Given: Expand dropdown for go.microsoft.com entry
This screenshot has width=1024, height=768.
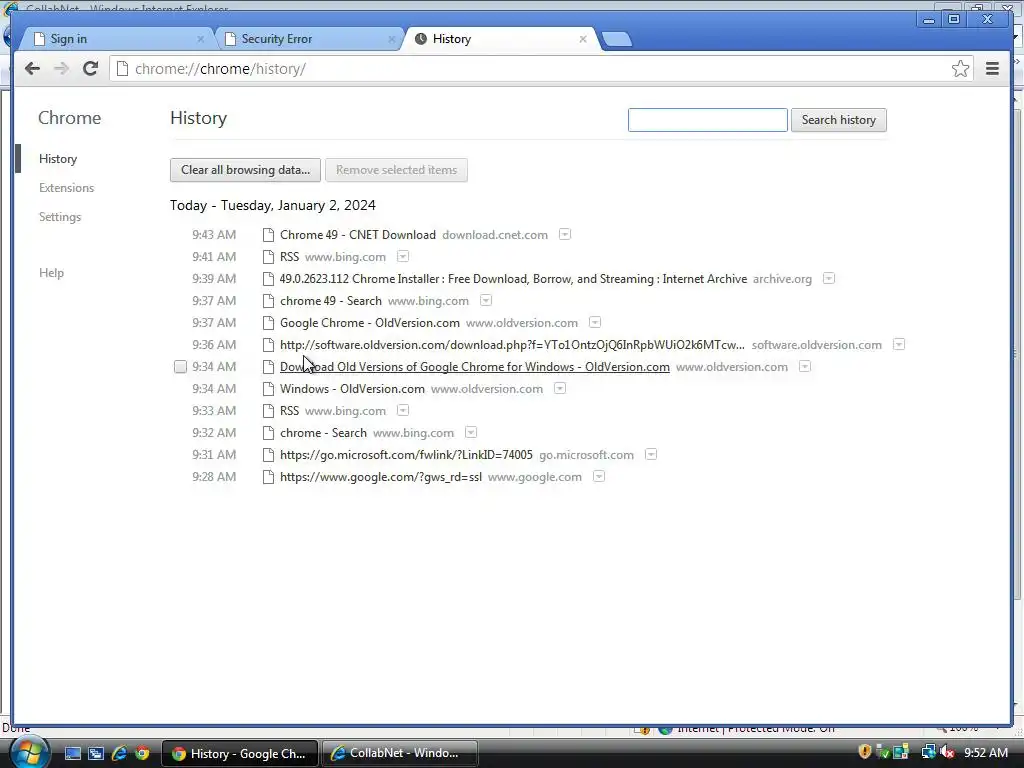Looking at the screenshot, I should click(x=651, y=454).
